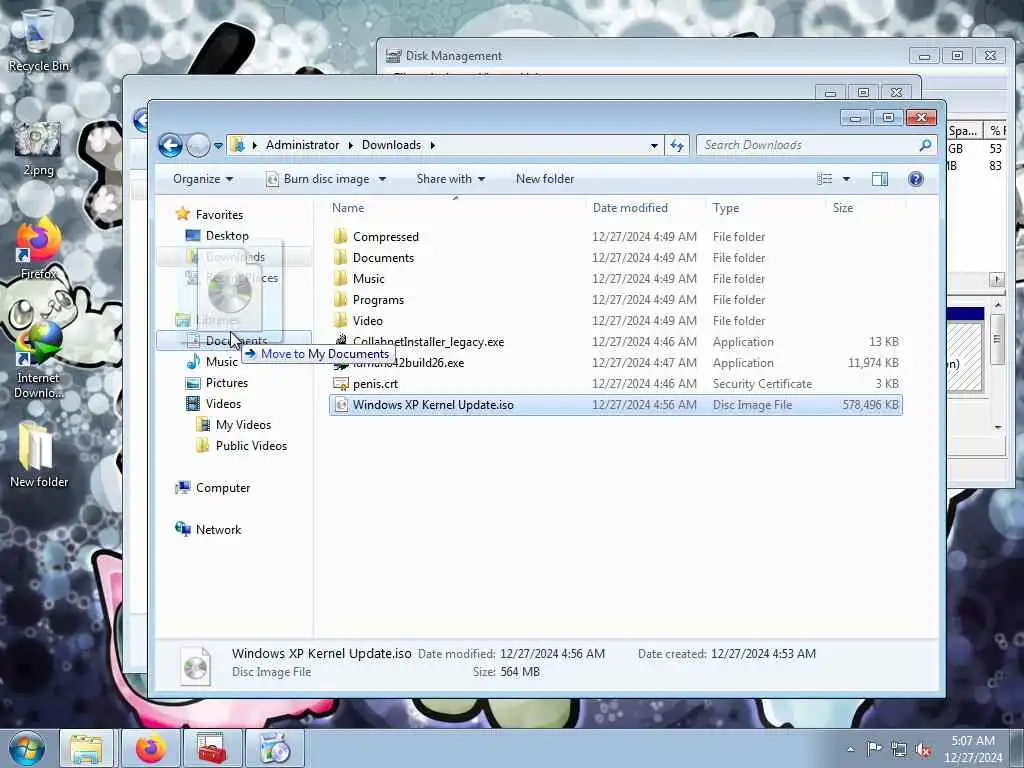Select 2.png desktop icon
Viewport: 1024px width, 768px height.
(x=38, y=148)
